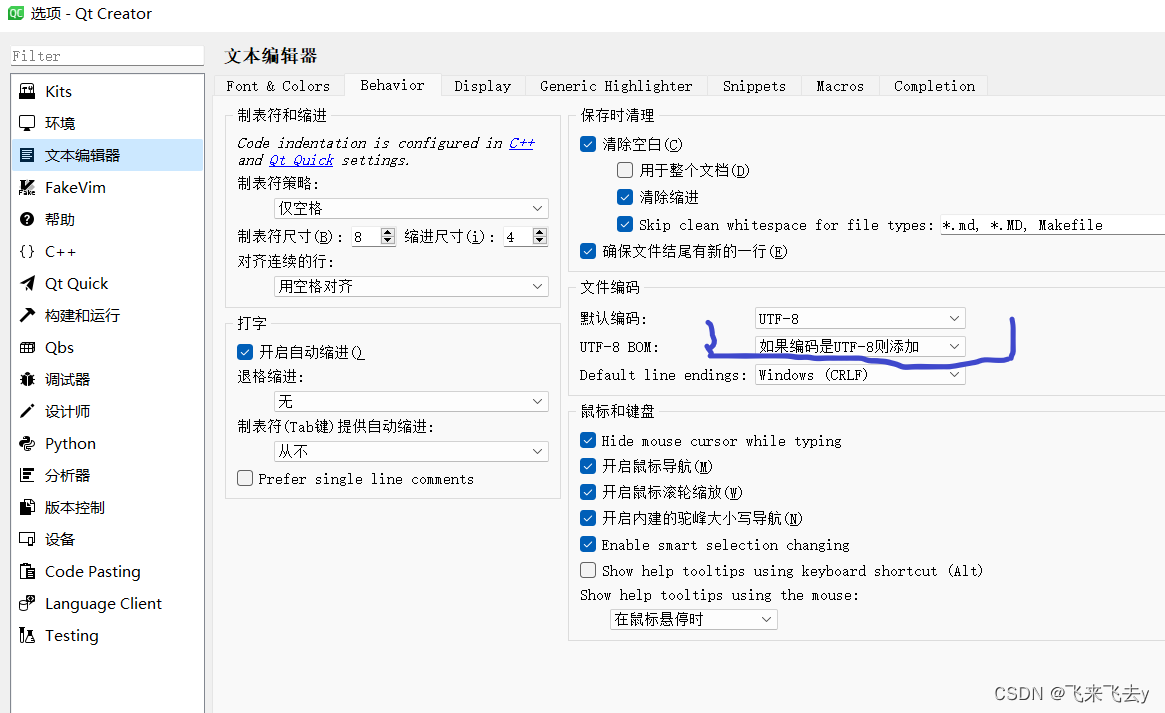Viewport: 1165px width, 713px height.
Task: Open the UTF-8 BOM dropdown
Action: coord(860,346)
